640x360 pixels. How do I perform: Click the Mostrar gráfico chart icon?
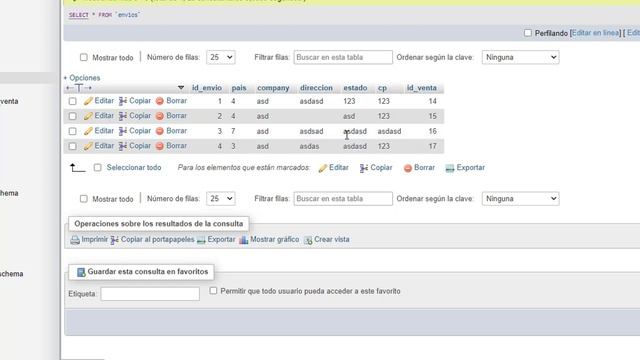click(x=244, y=240)
